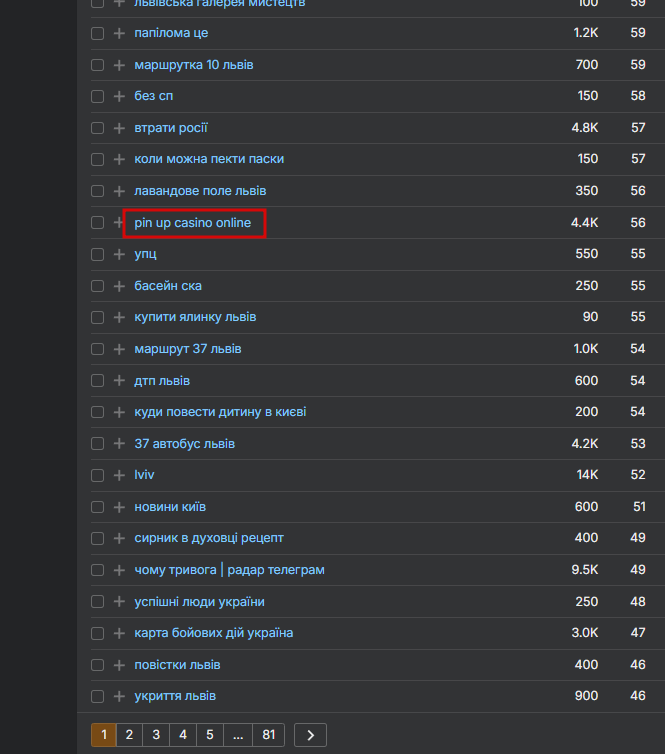Click plus icon next to lviv
The height and width of the screenshot is (754, 665).
point(119,475)
